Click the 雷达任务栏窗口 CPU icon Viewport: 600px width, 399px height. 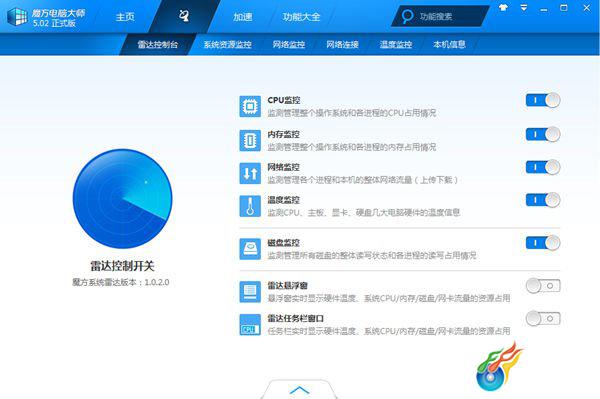tap(250, 325)
